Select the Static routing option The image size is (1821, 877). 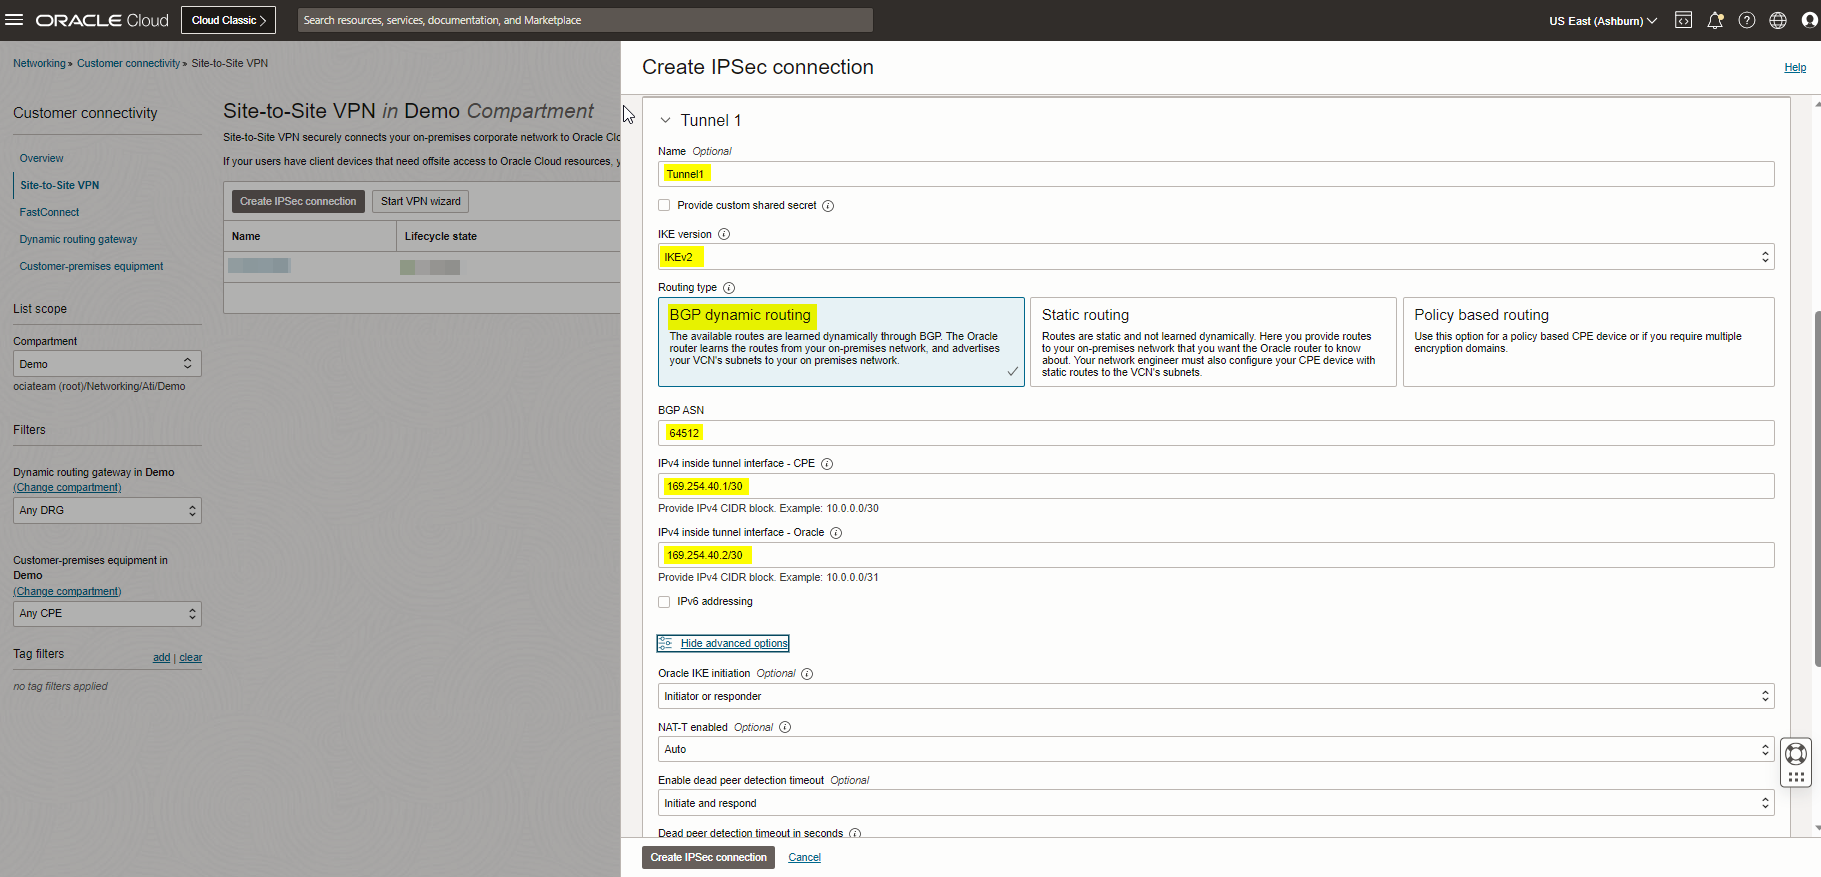tap(1212, 342)
